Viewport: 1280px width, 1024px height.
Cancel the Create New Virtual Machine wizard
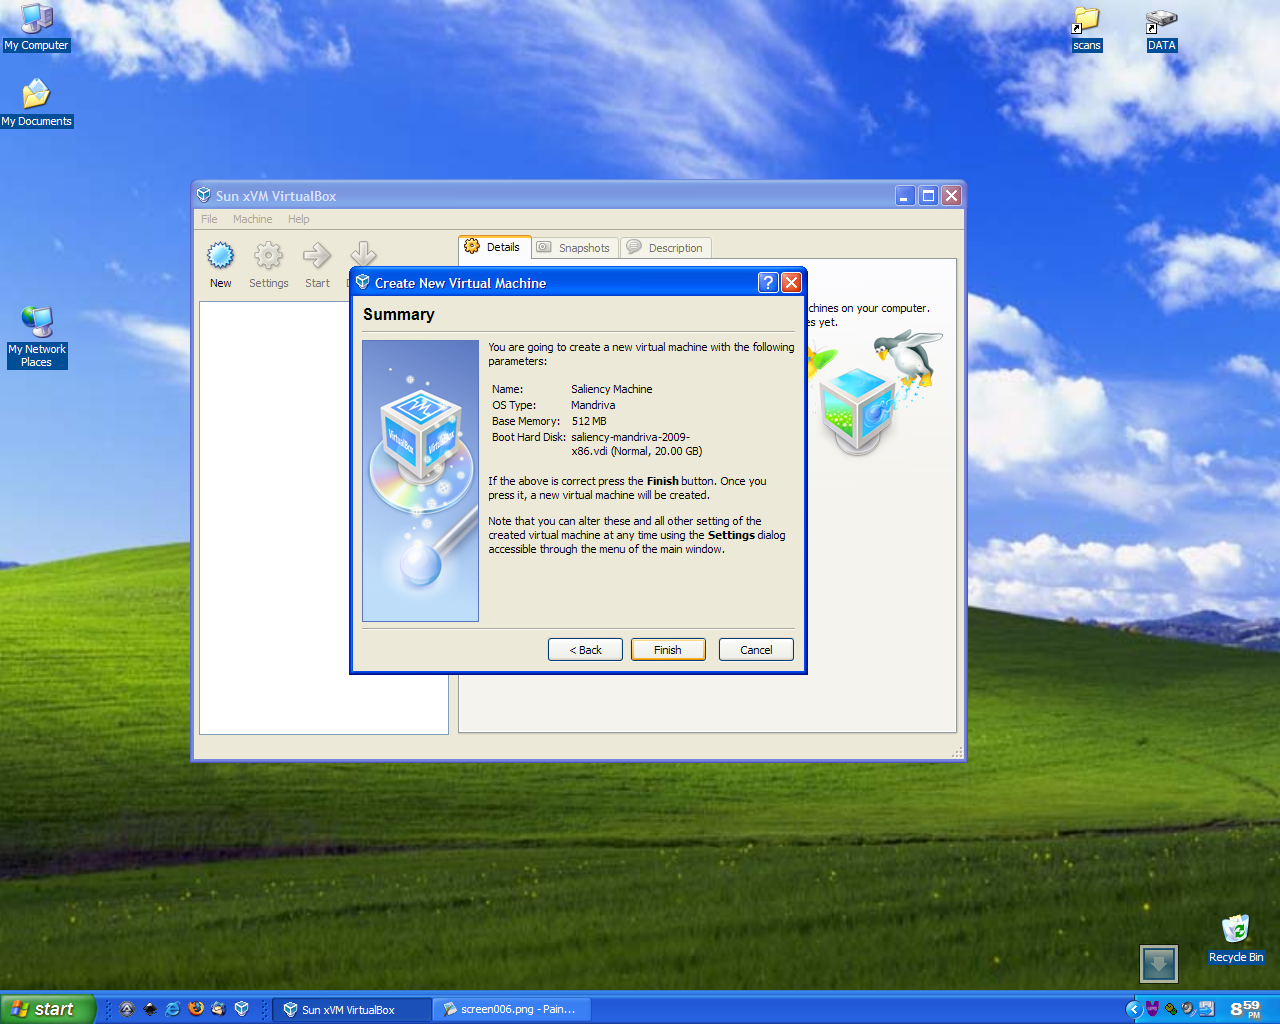point(756,650)
